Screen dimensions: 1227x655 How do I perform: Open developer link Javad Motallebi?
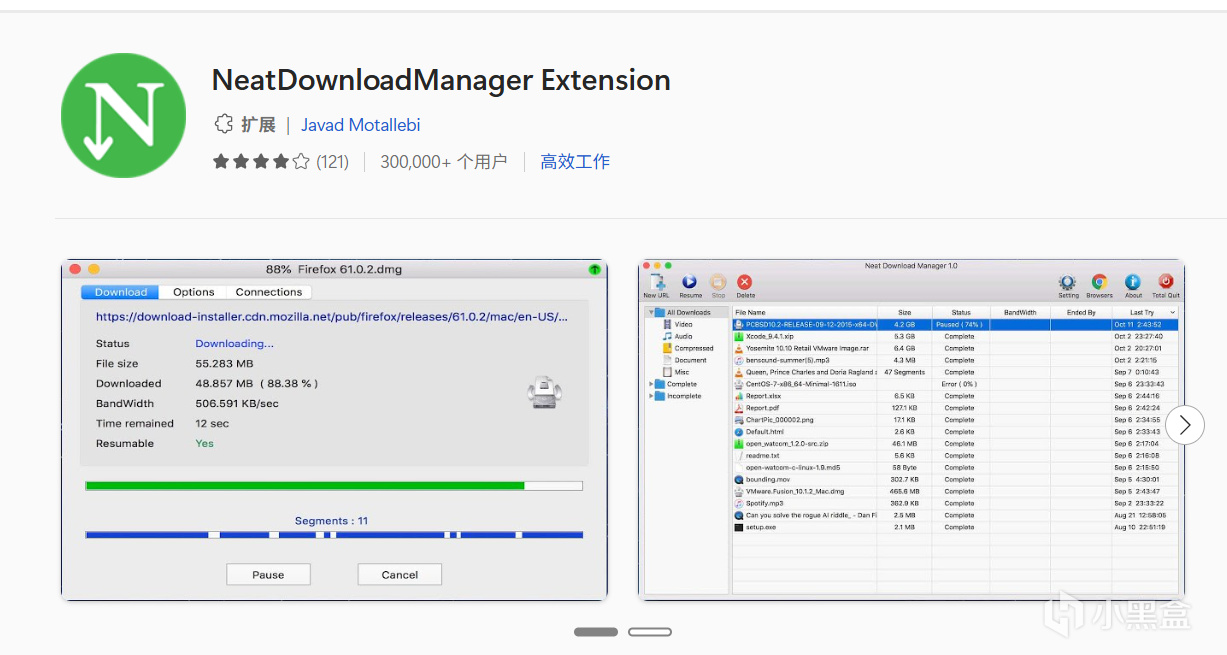(x=360, y=125)
